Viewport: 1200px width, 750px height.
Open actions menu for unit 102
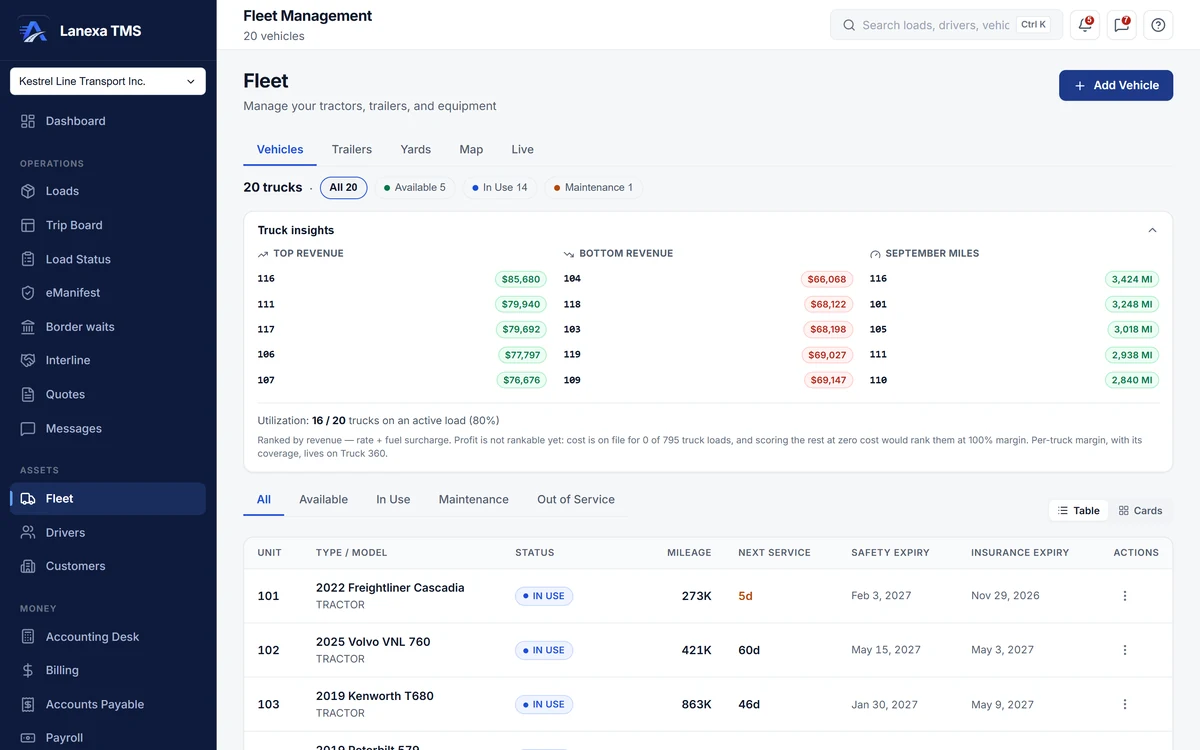click(x=1125, y=650)
